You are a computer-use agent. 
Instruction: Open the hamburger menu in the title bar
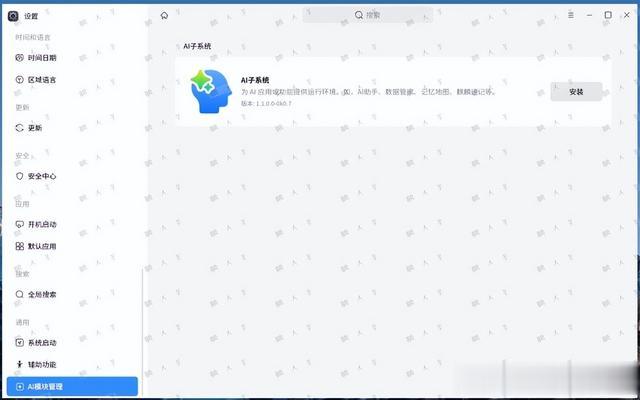click(x=571, y=15)
